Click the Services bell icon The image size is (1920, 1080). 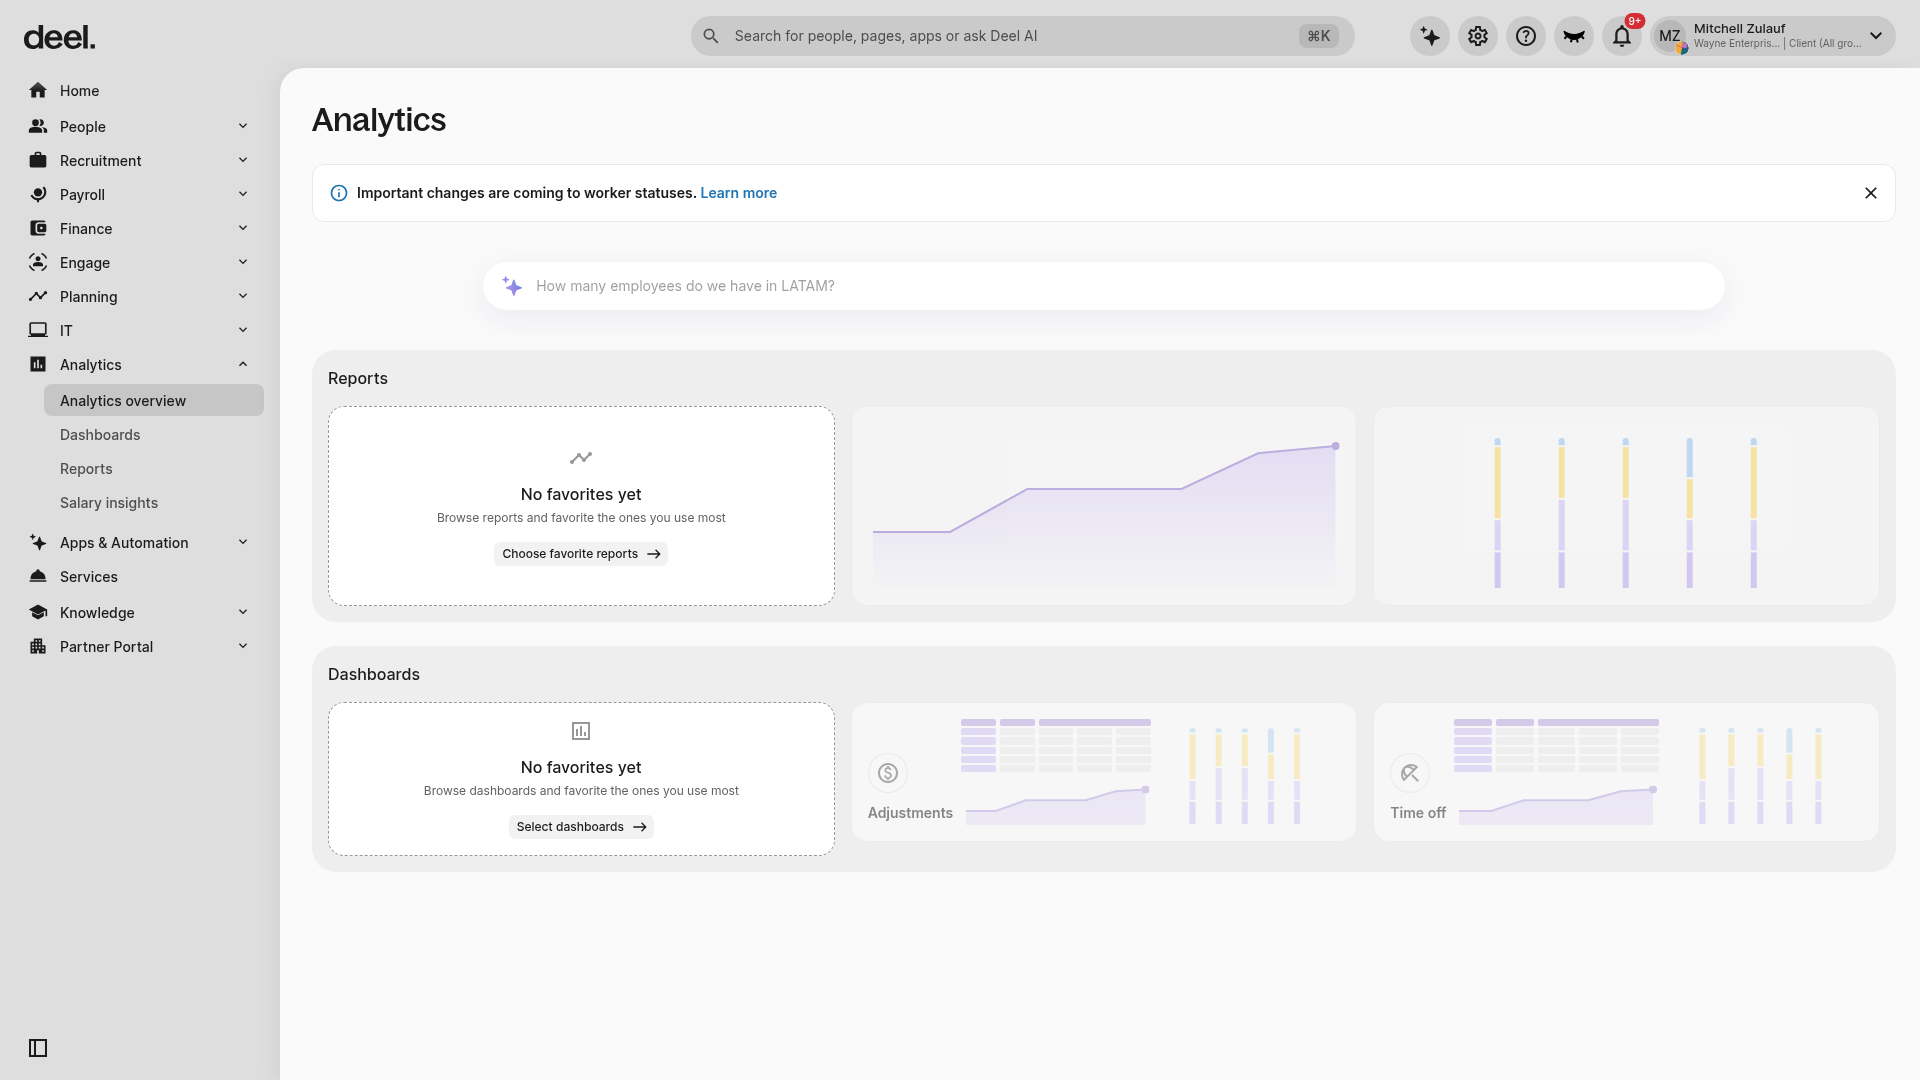38,577
